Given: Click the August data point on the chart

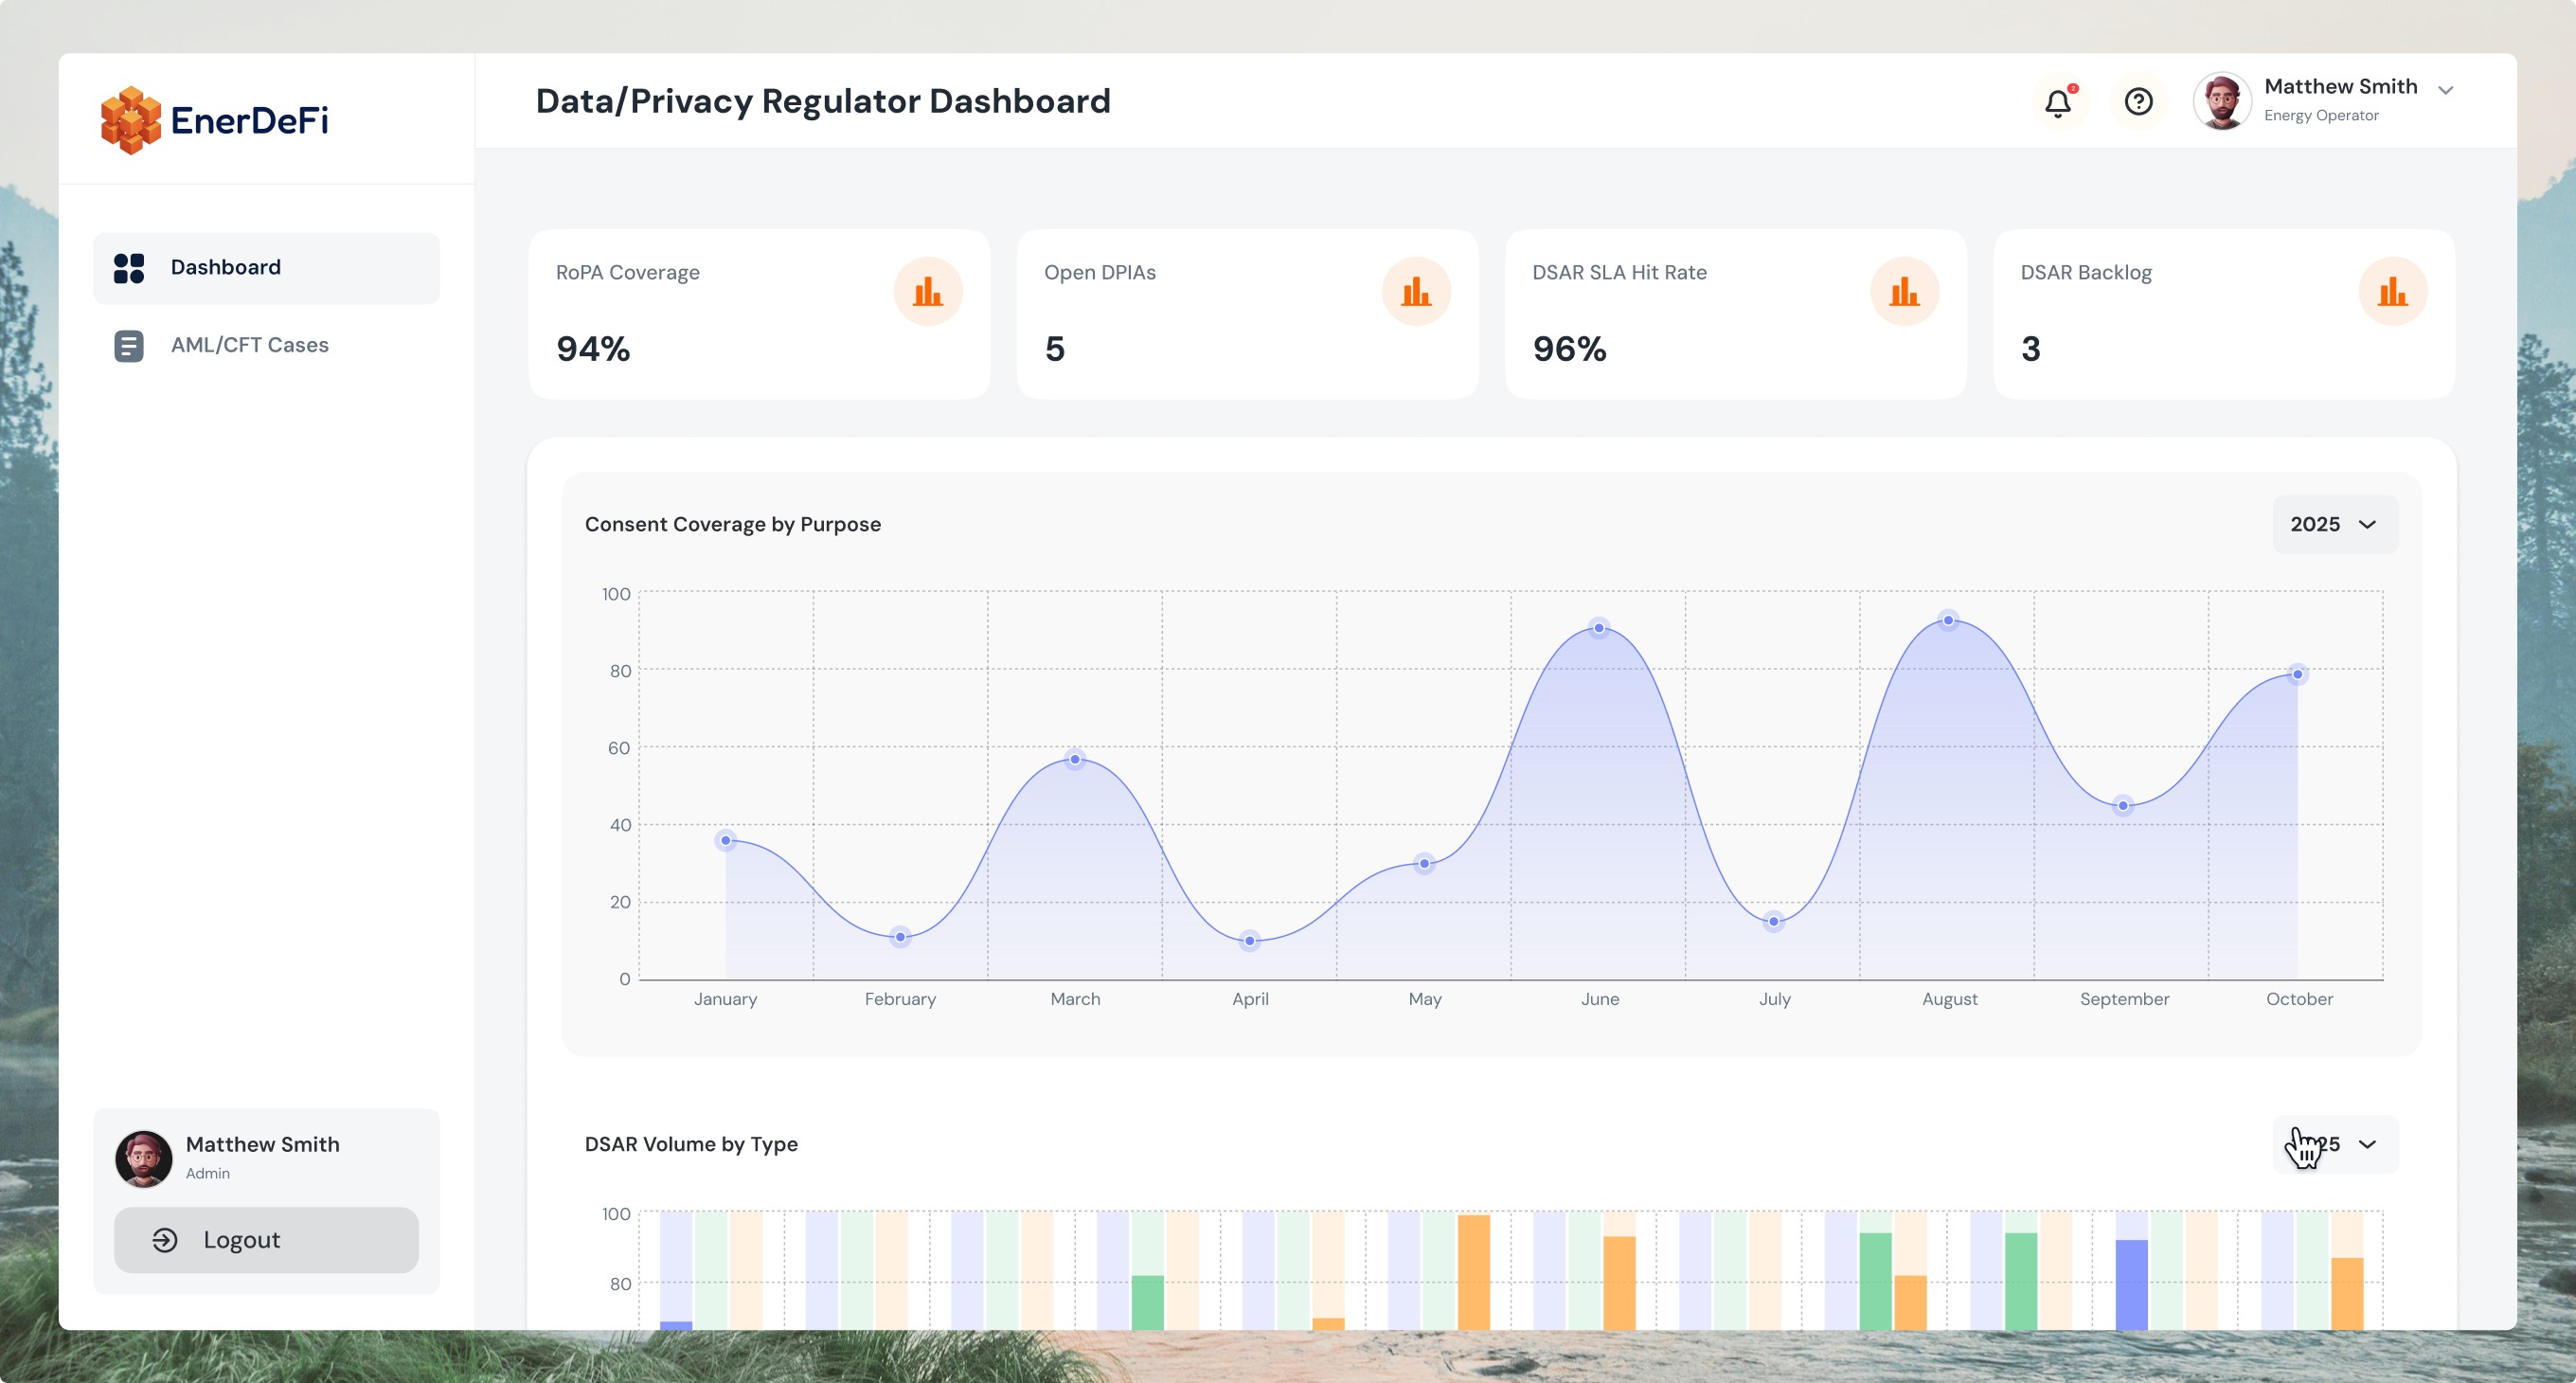Looking at the screenshot, I should tap(1948, 620).
